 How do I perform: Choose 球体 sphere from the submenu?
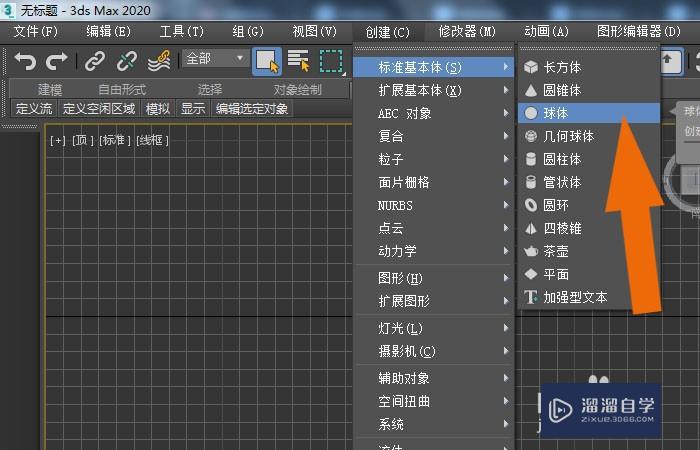[x=588, y=113]
